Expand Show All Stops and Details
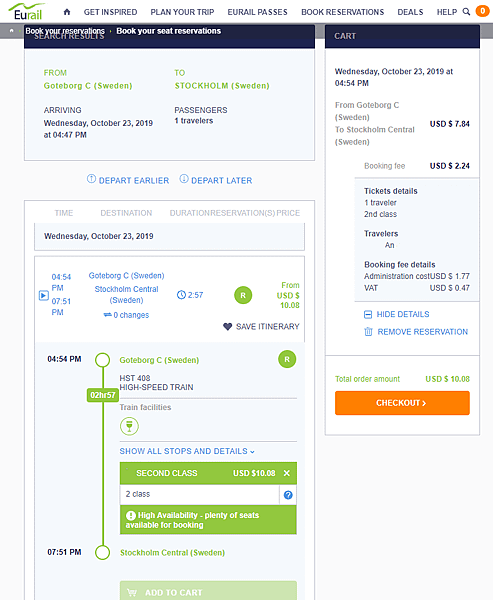The height and width of the screenshot is (600, 493). pos(187,451)
